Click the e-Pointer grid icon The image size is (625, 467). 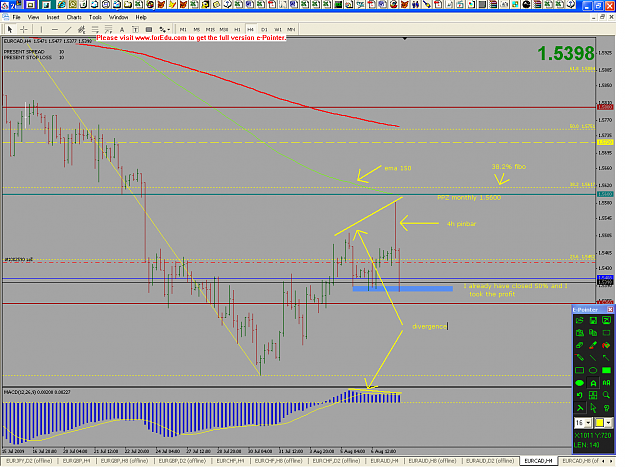593,395
